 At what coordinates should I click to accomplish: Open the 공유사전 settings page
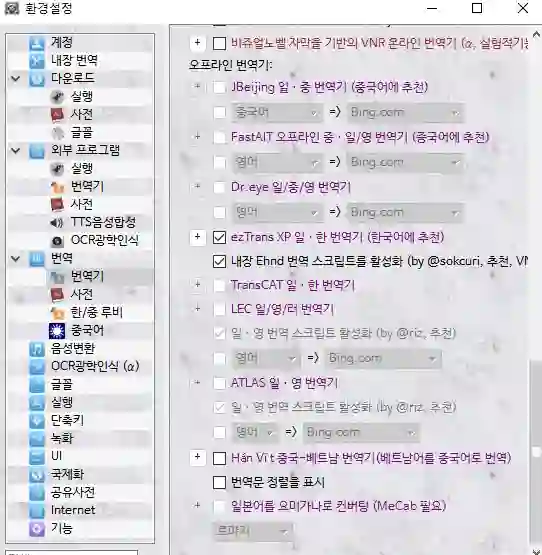73,492
